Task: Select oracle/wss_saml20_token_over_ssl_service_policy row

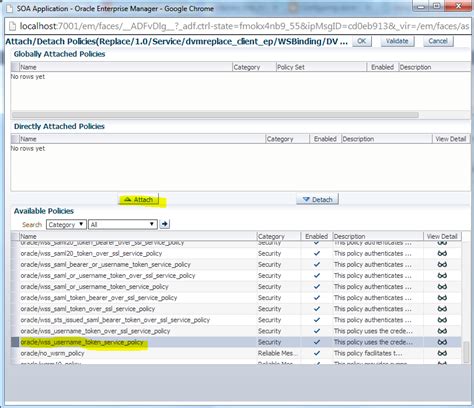Action: 236,254
